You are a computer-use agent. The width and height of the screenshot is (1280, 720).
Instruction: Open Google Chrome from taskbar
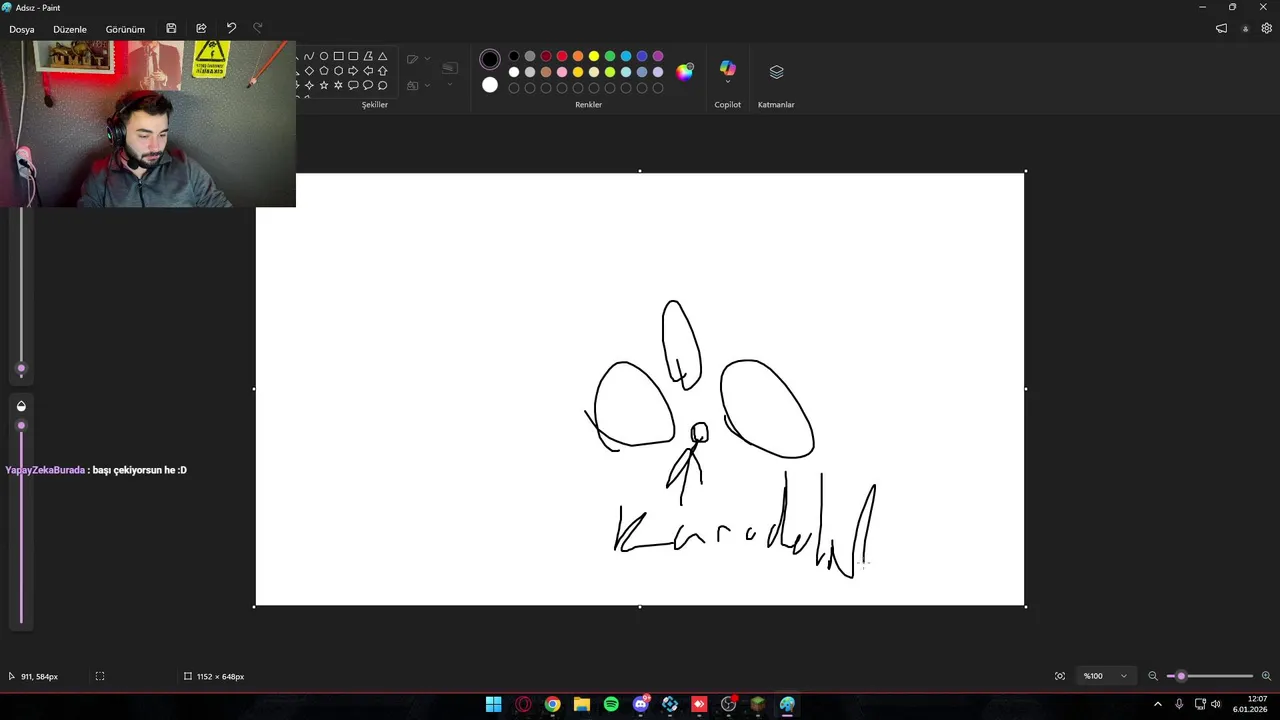pos(552,704)
